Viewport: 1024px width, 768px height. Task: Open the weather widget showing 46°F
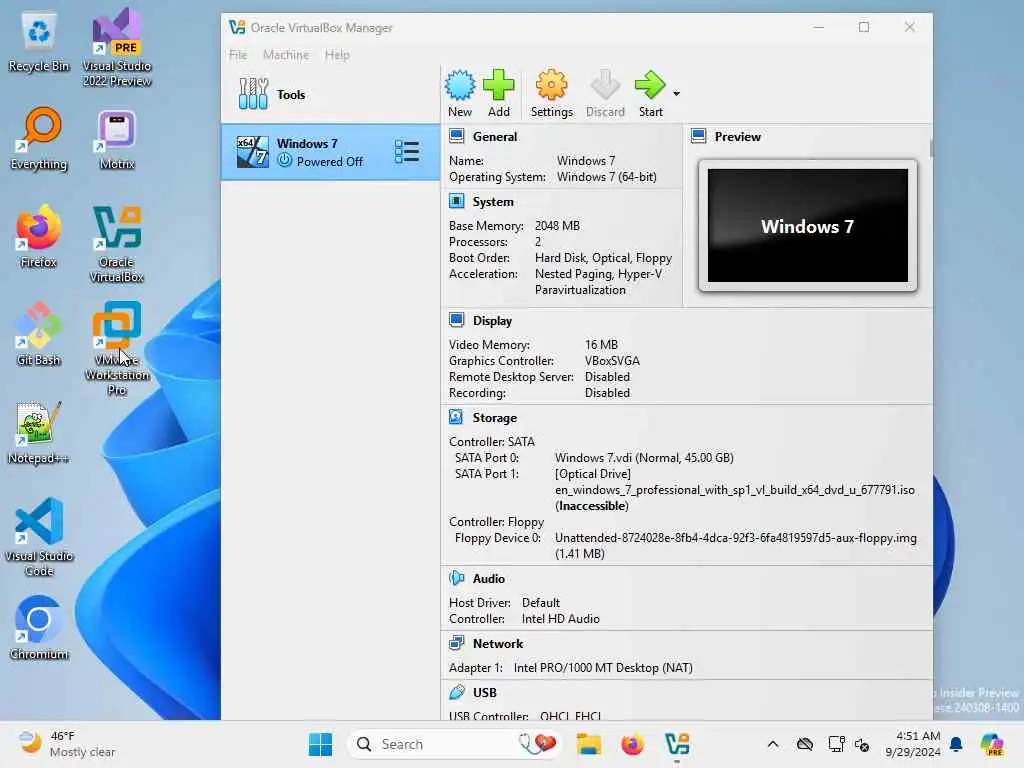click(x=65, y=744)
